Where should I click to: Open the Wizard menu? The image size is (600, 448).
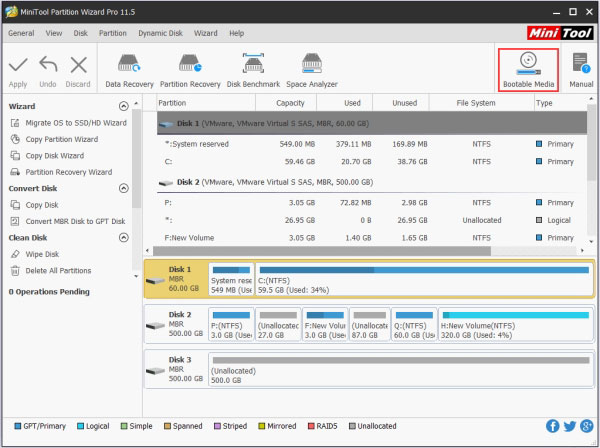coord(205,33)
